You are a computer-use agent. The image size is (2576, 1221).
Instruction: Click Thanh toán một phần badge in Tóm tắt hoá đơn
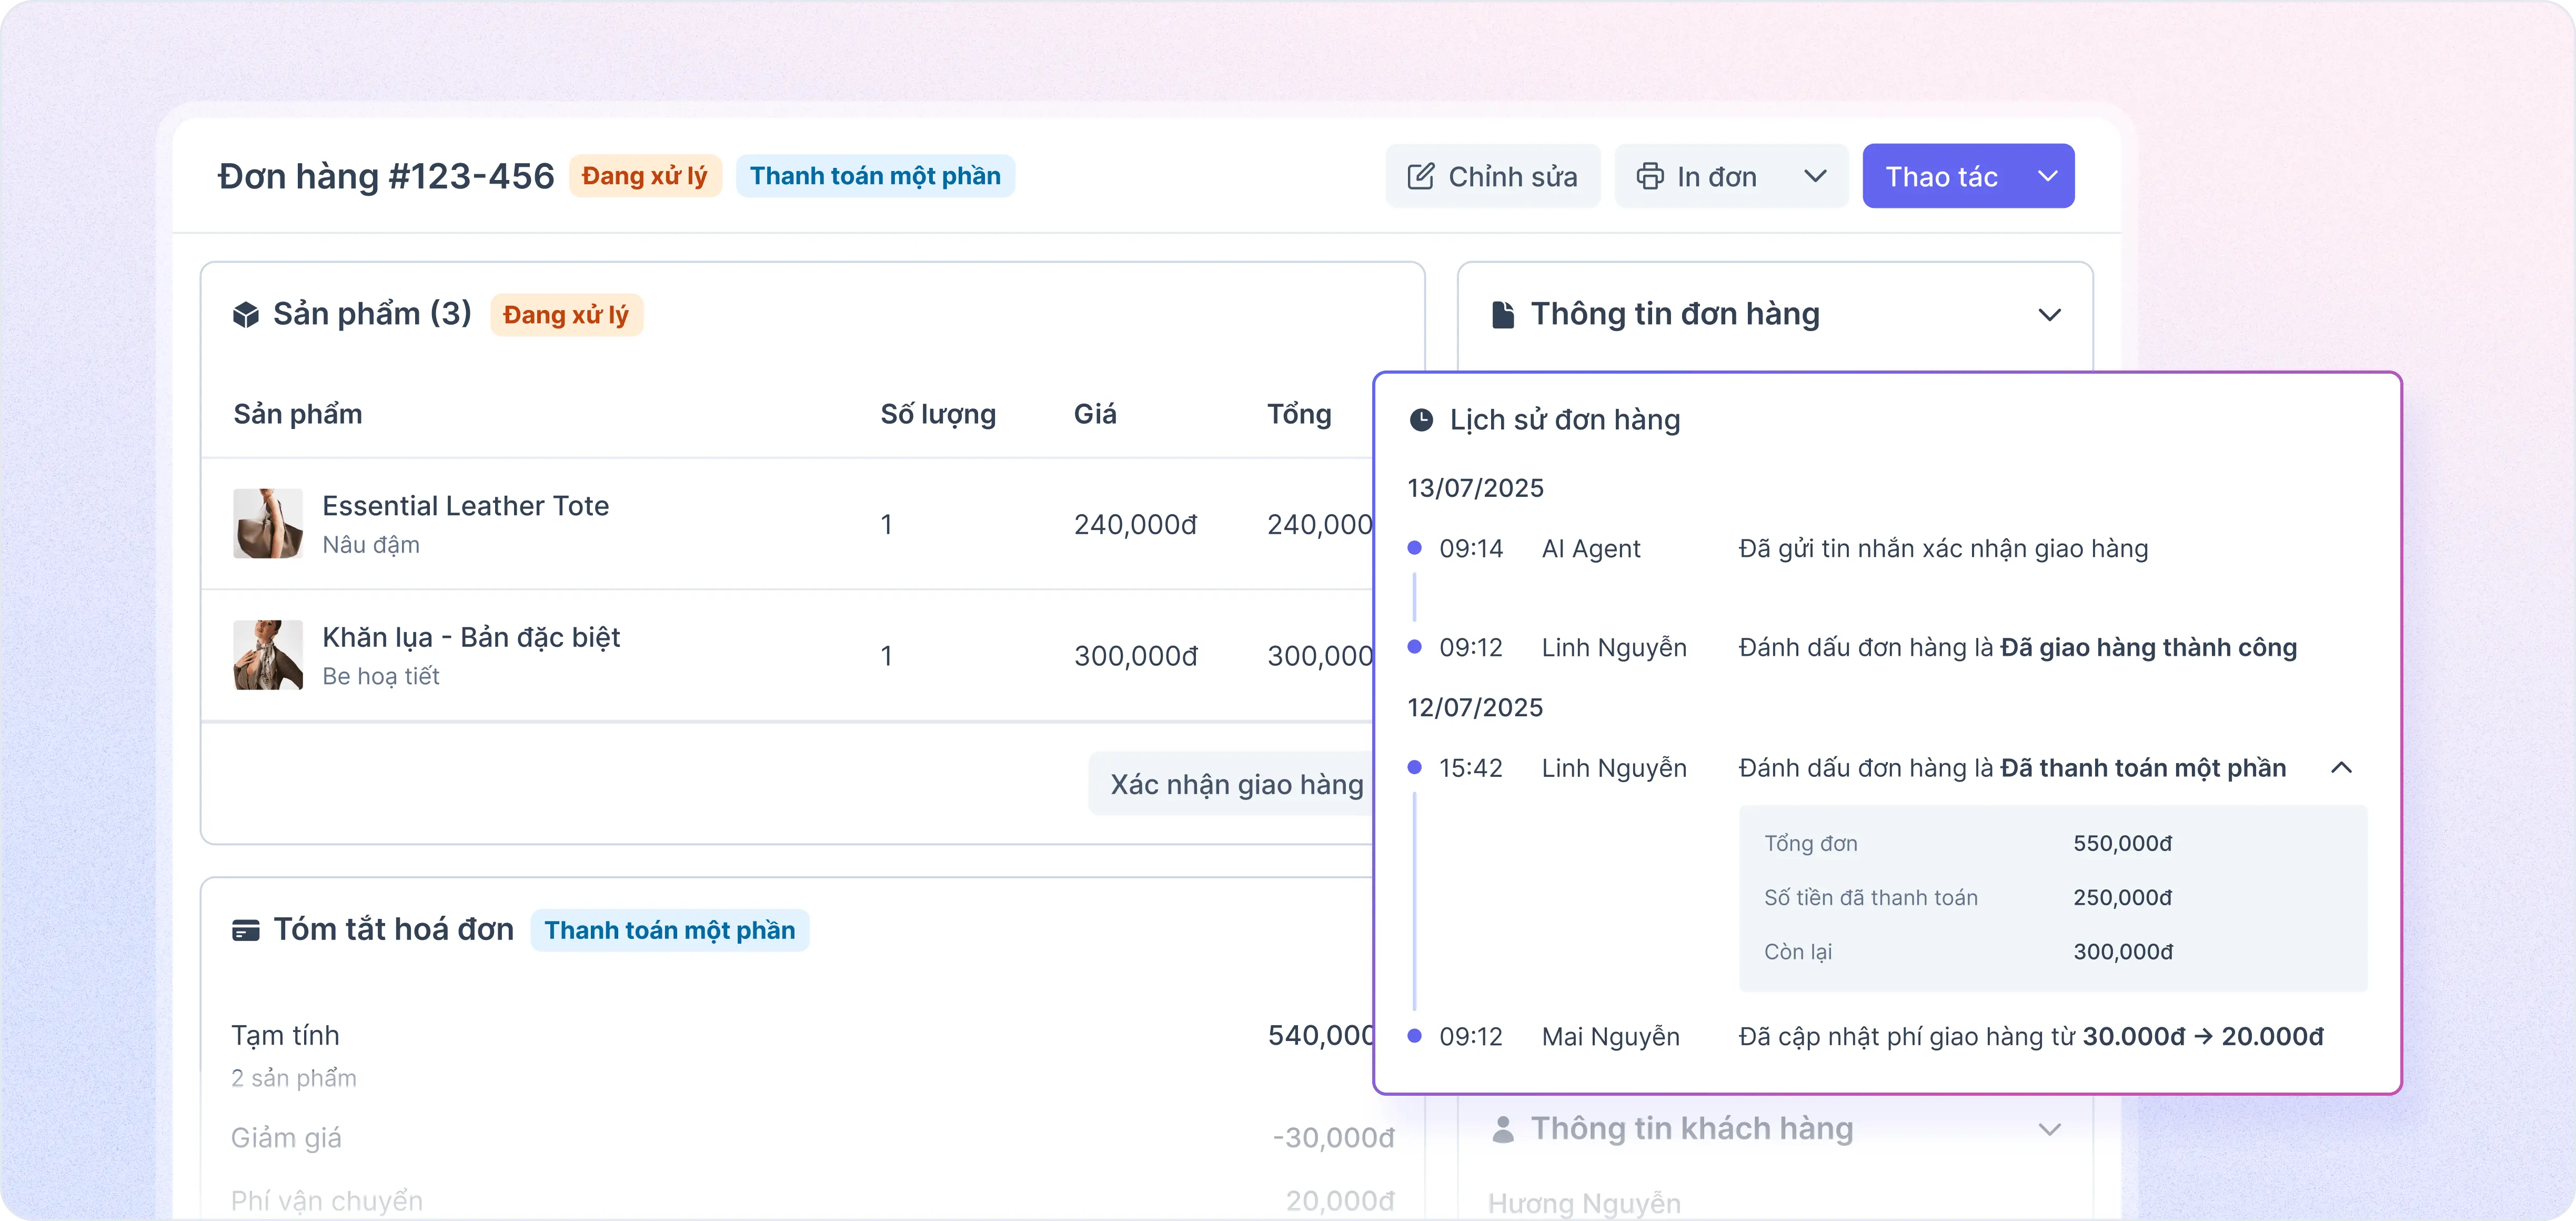pos(670,930)
